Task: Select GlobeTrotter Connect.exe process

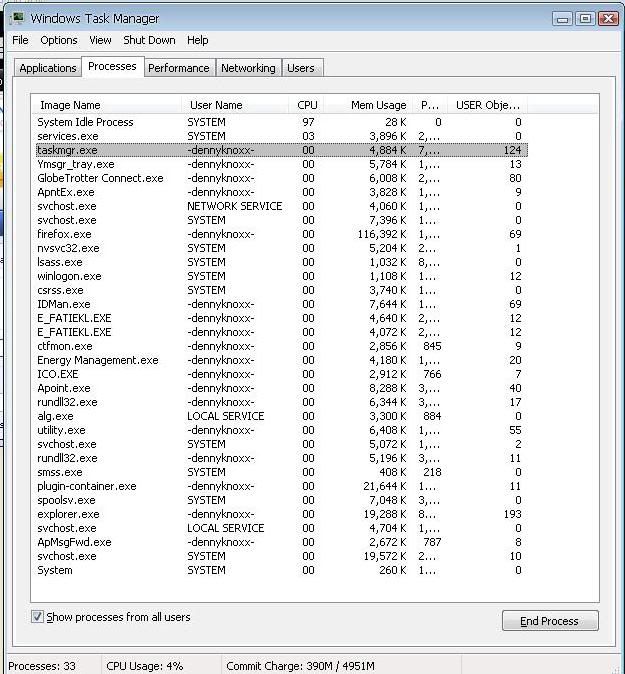Action: coord(282,178)
